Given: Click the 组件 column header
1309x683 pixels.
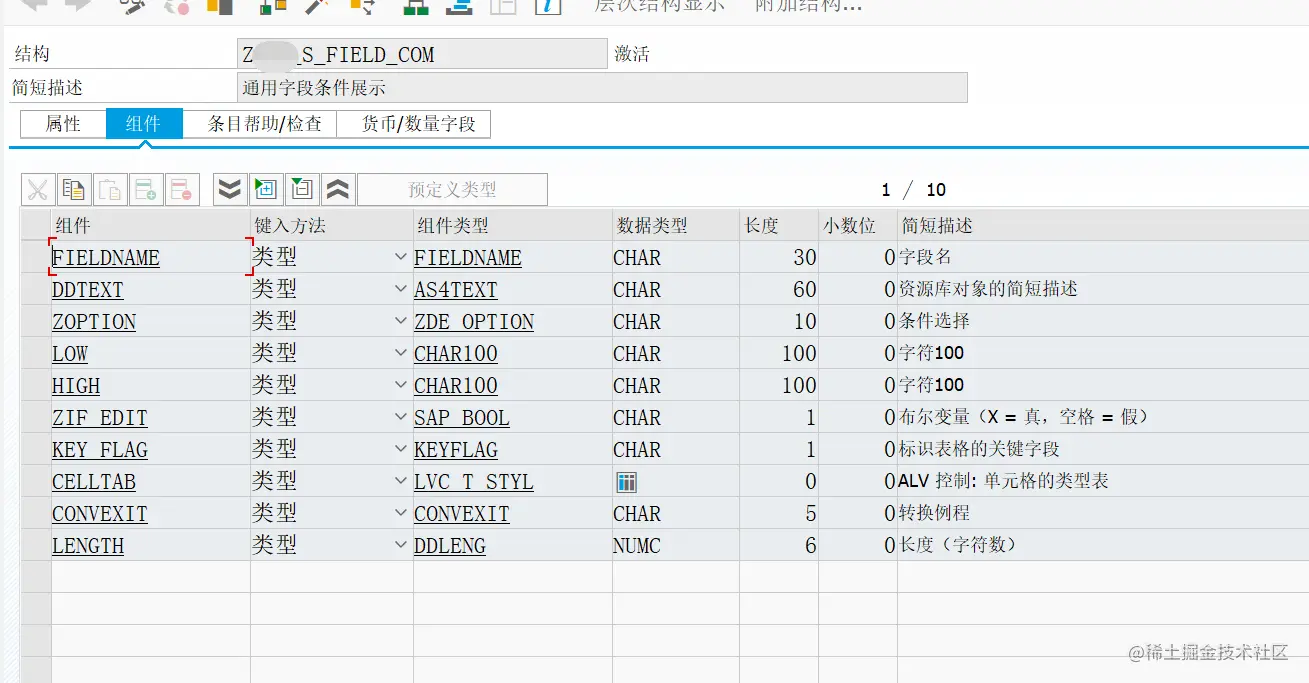Looking at the screenshot, I should coord(151,226).
